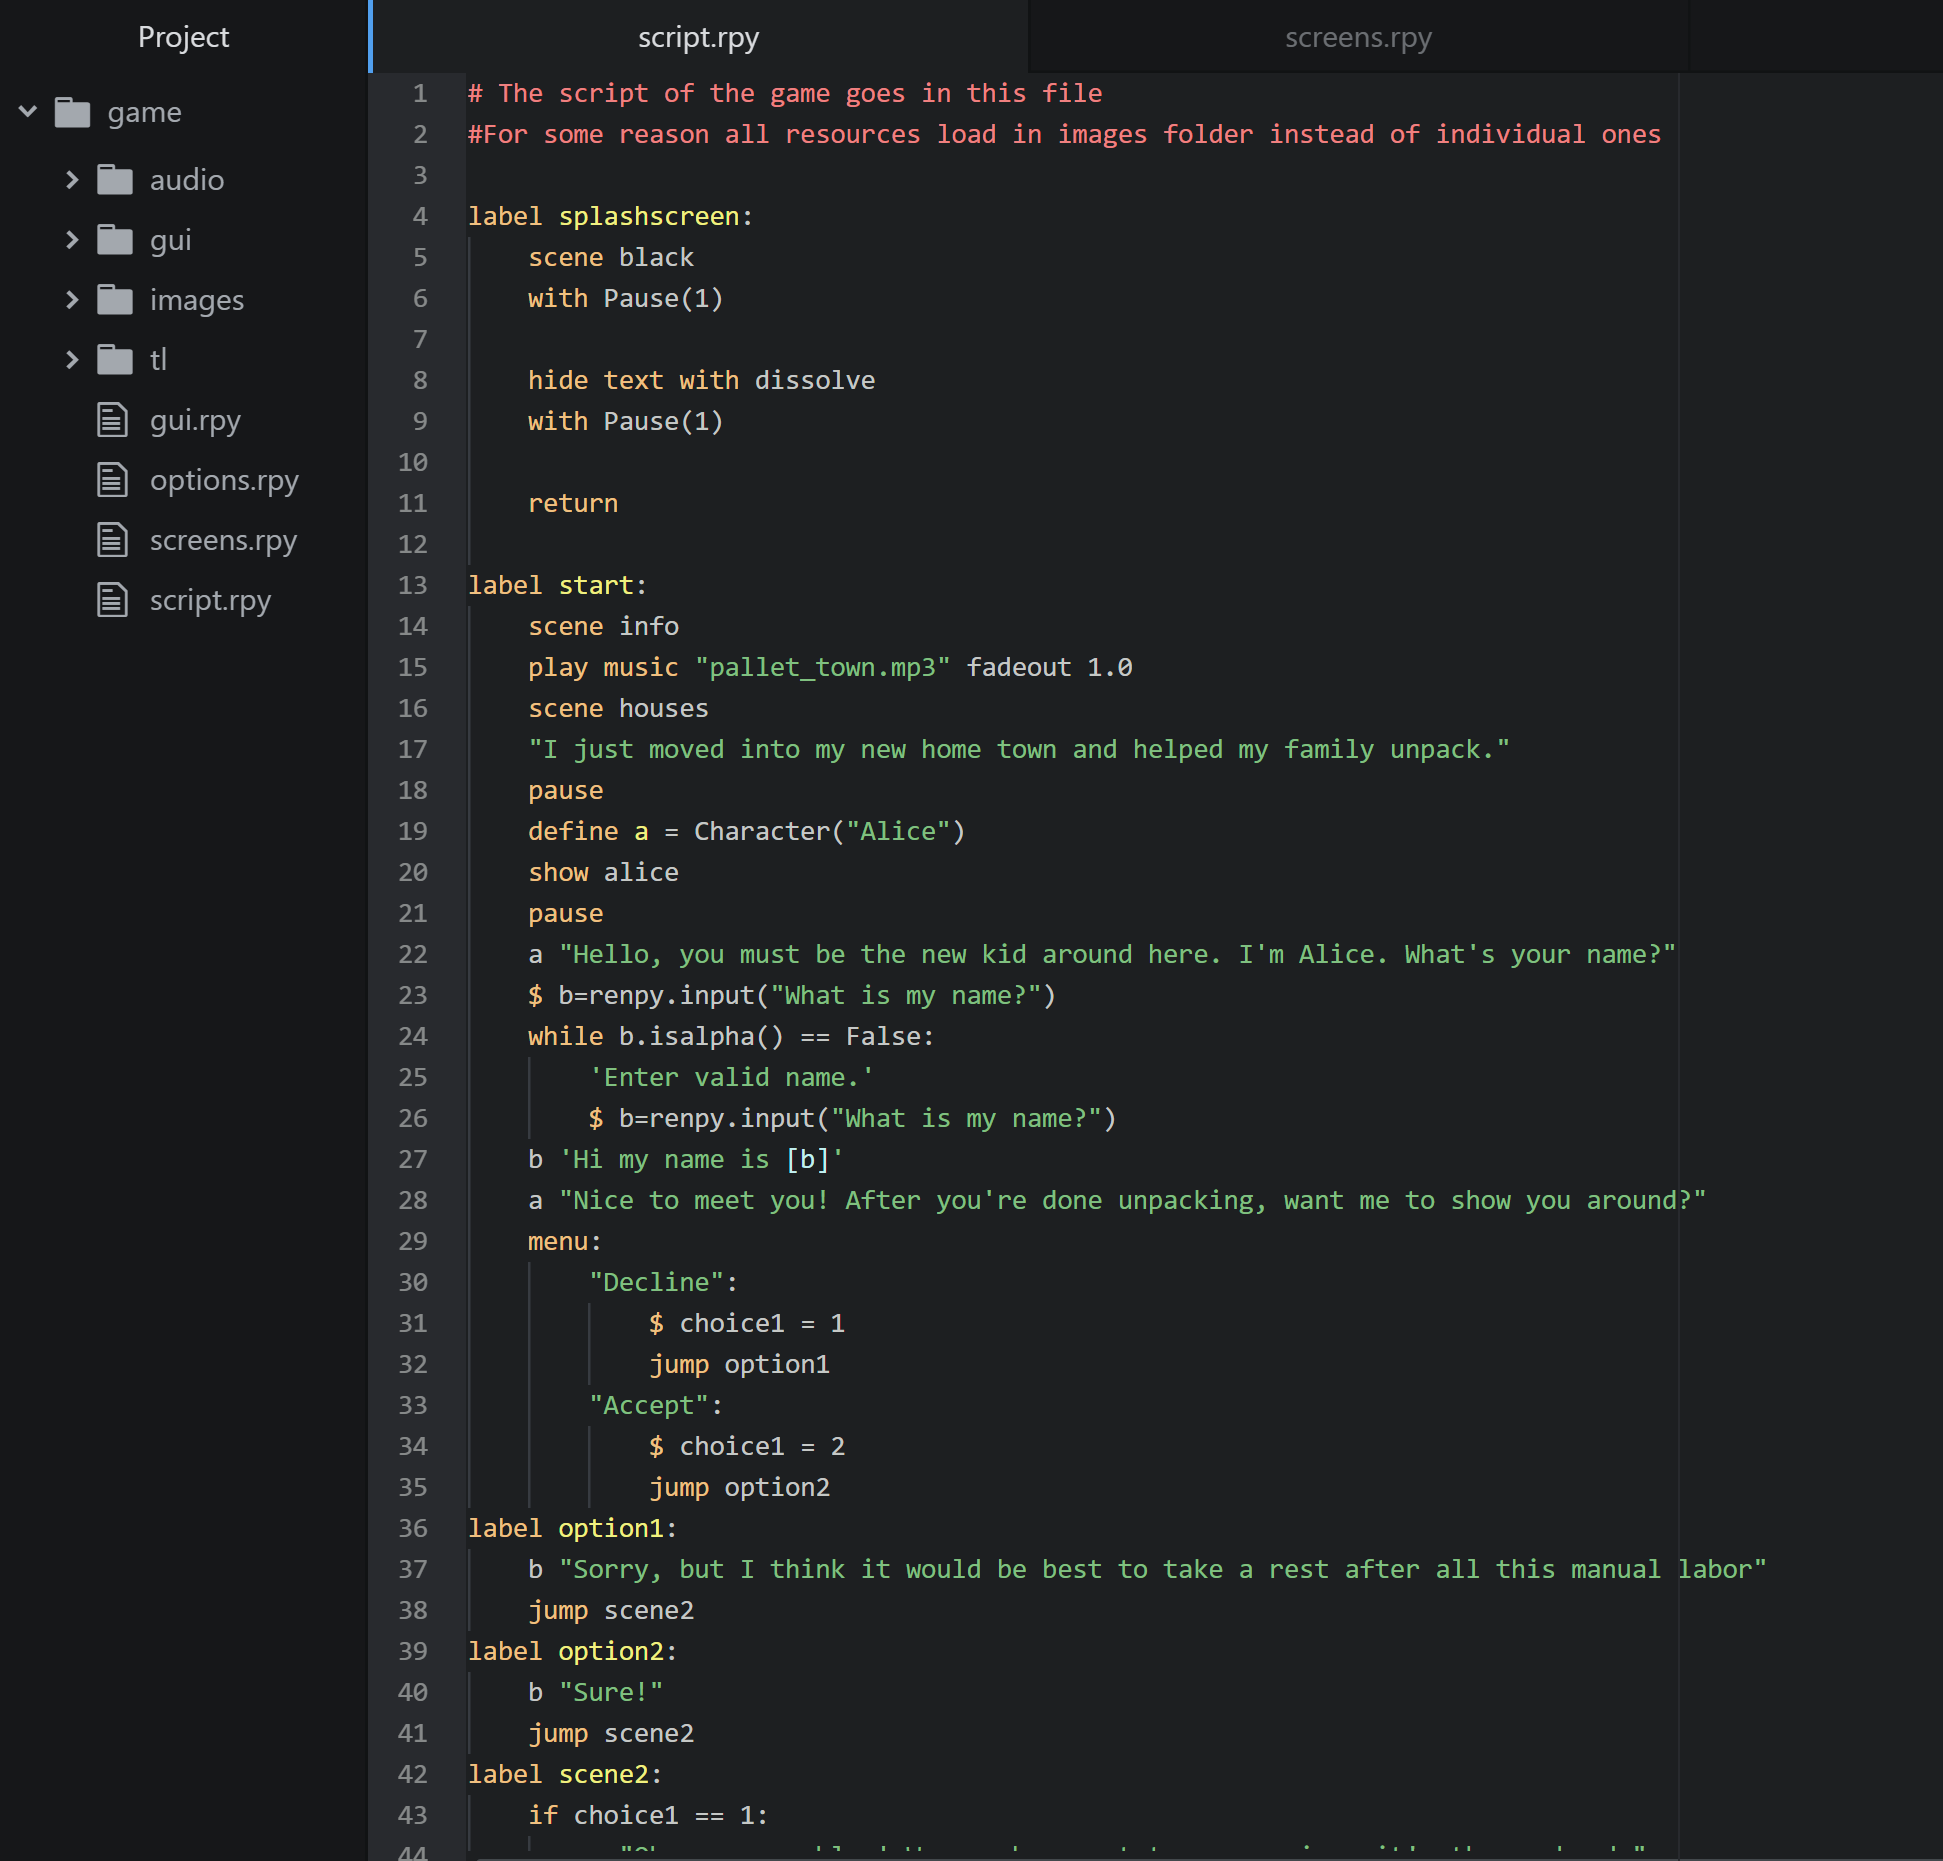The width and height of the screenshot is (1943, 1861).
Task: Click 'while b.isalpha() == False:' line
Action: 731,1036
